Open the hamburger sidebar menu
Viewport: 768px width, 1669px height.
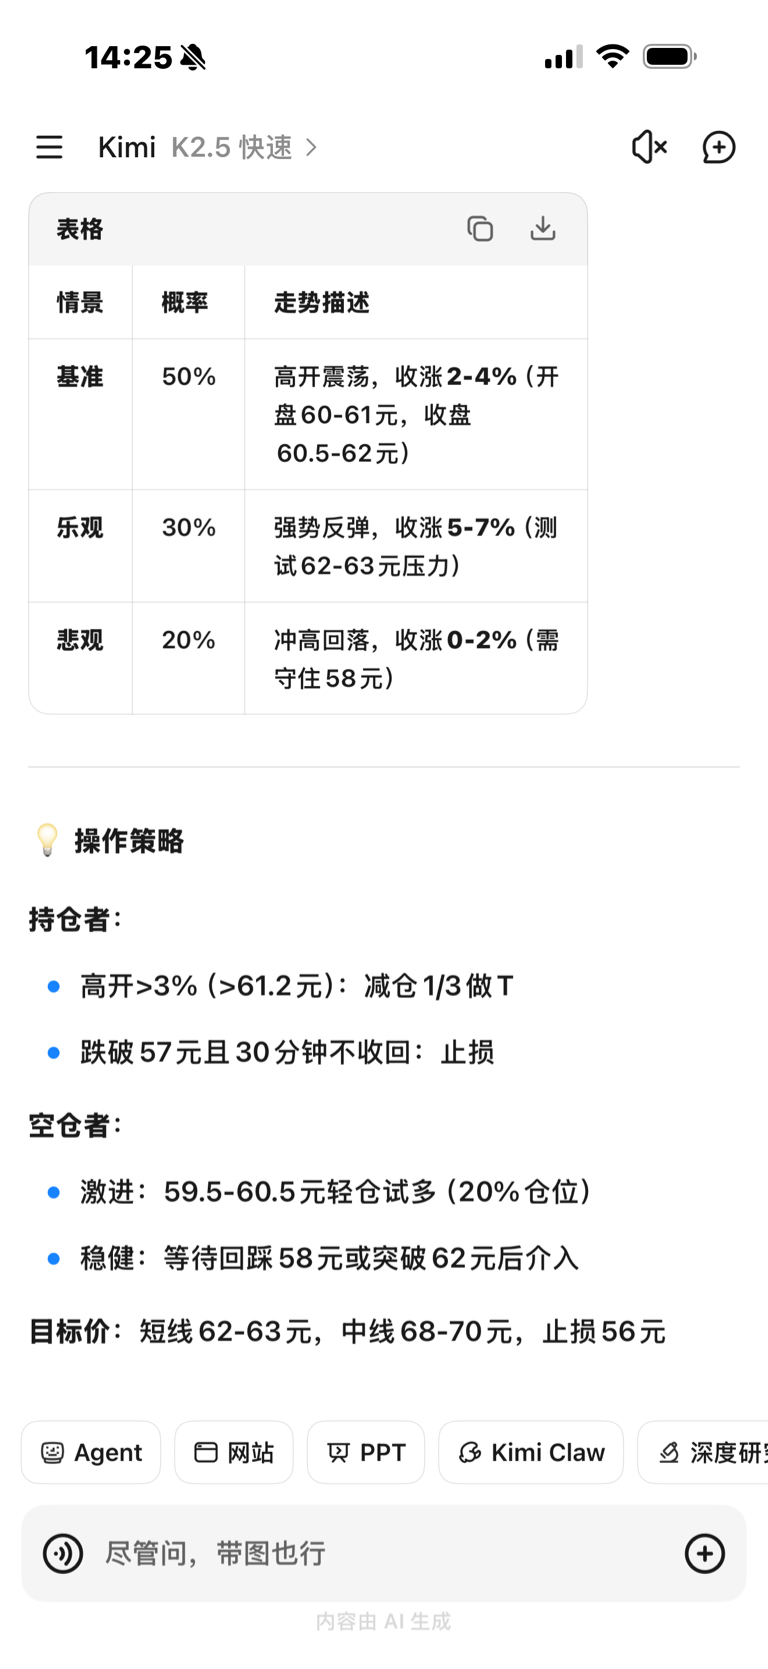tap(49, 147)
